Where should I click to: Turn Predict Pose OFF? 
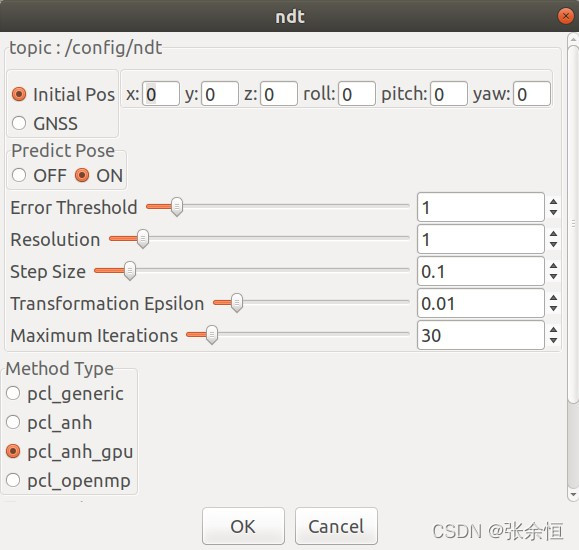pyautogui.click(x=19, y=175)
